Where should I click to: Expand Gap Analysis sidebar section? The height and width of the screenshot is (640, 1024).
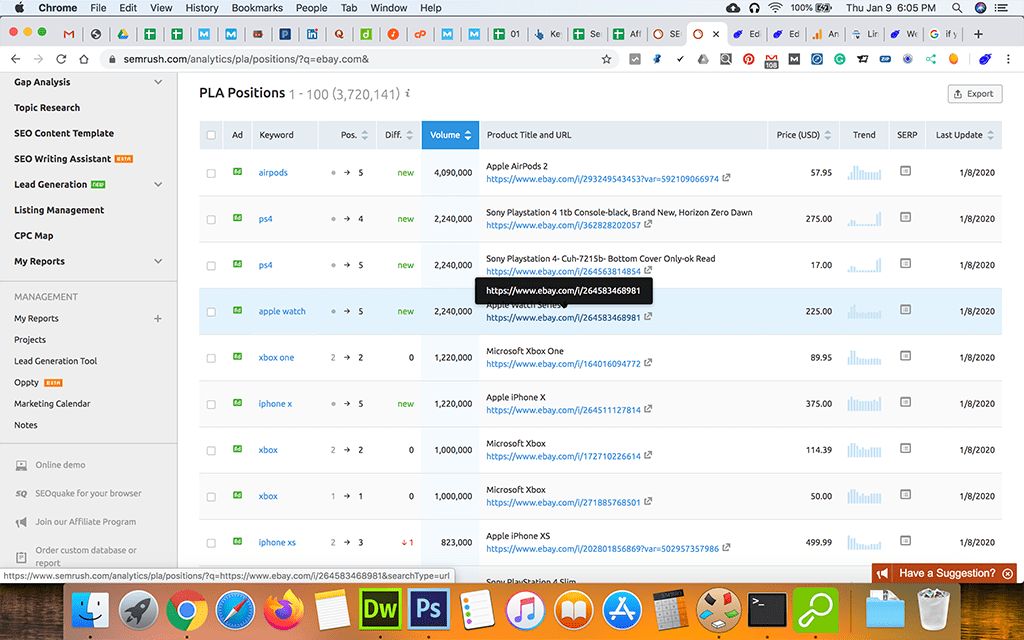point(157,82)
